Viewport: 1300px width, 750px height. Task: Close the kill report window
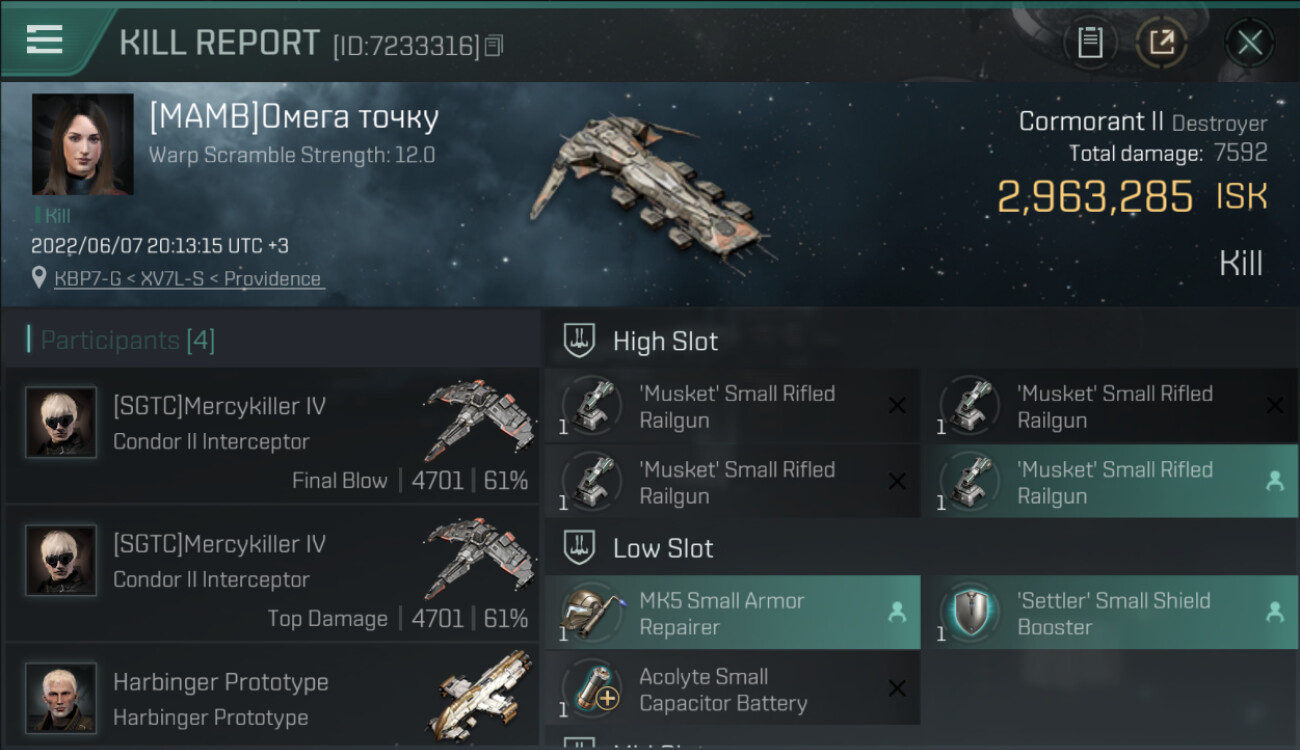1249,43
